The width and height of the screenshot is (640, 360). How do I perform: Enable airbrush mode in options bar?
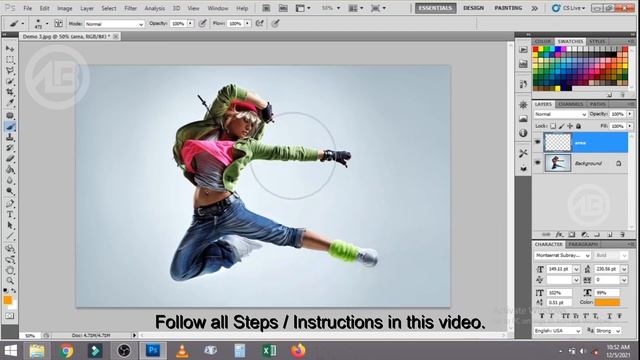pos(260,24)
